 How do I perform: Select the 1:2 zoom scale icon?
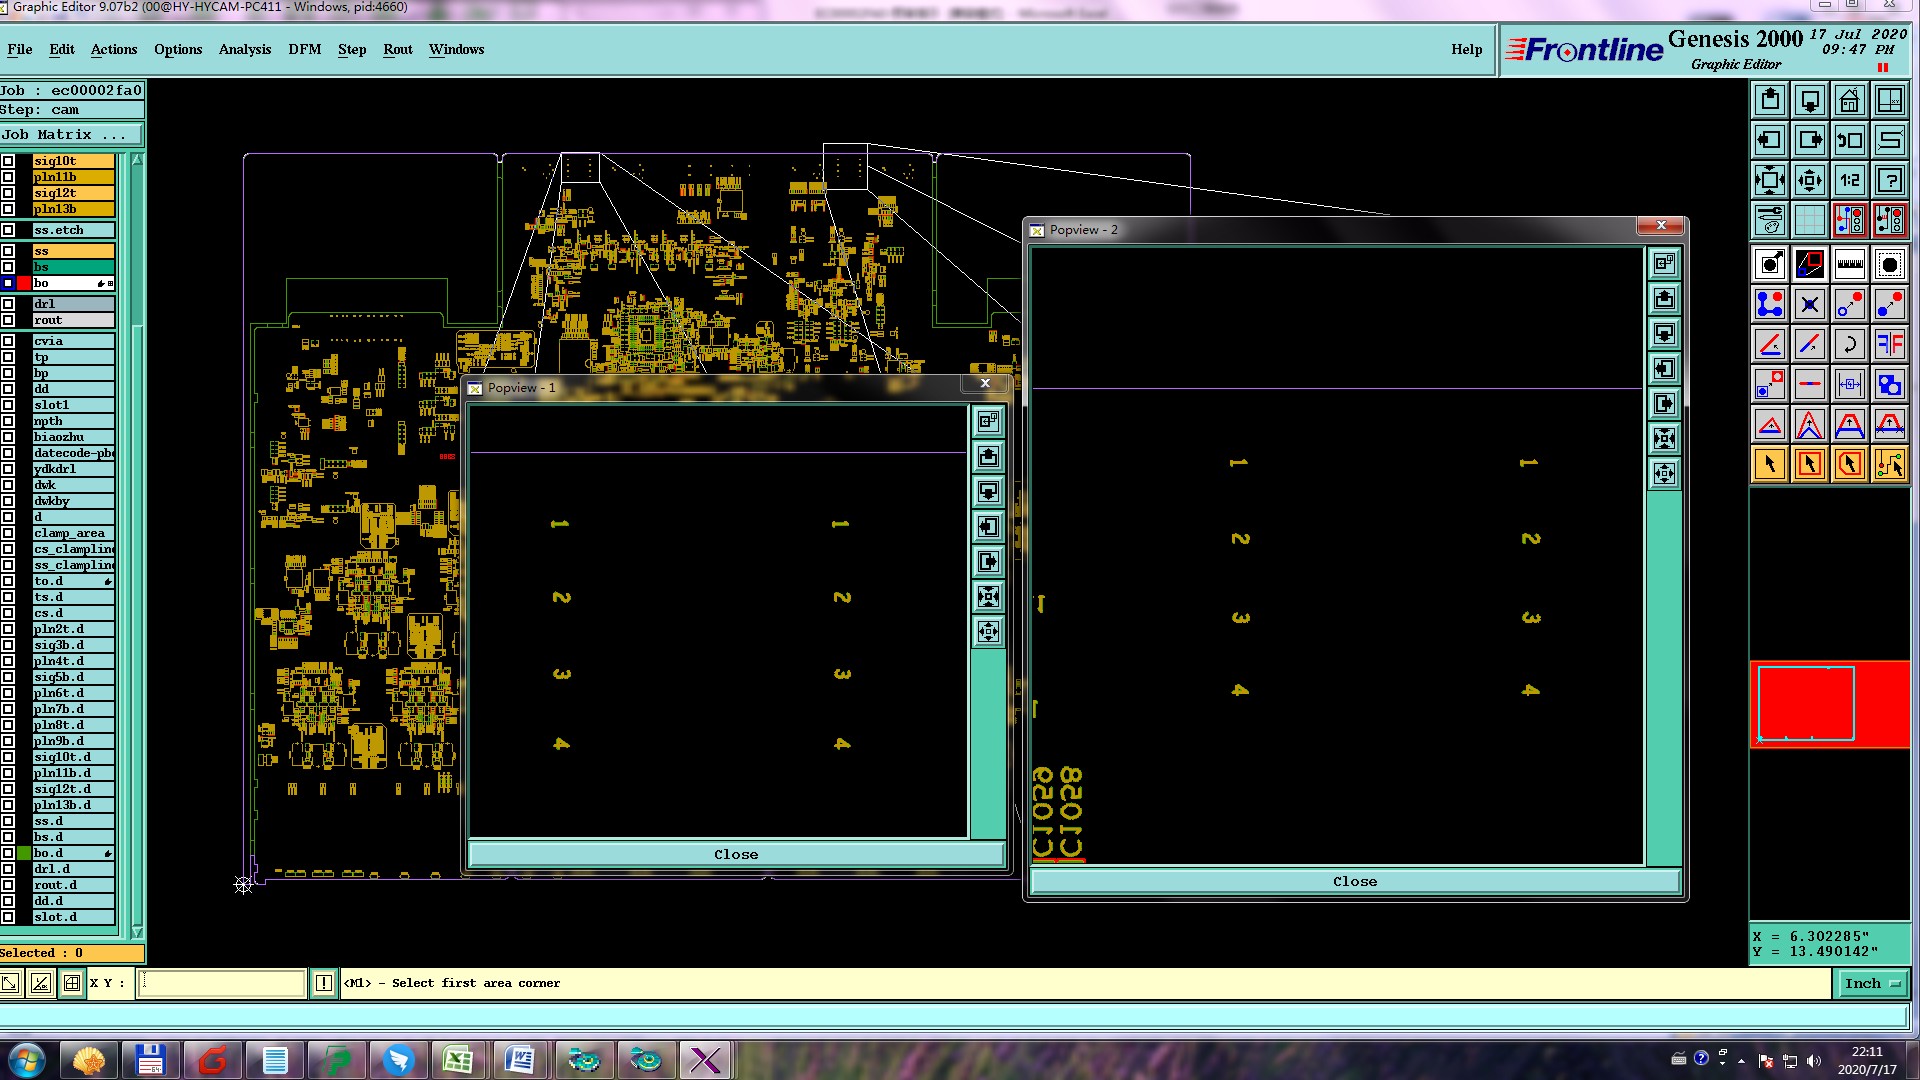click(x=1849, y=180)
